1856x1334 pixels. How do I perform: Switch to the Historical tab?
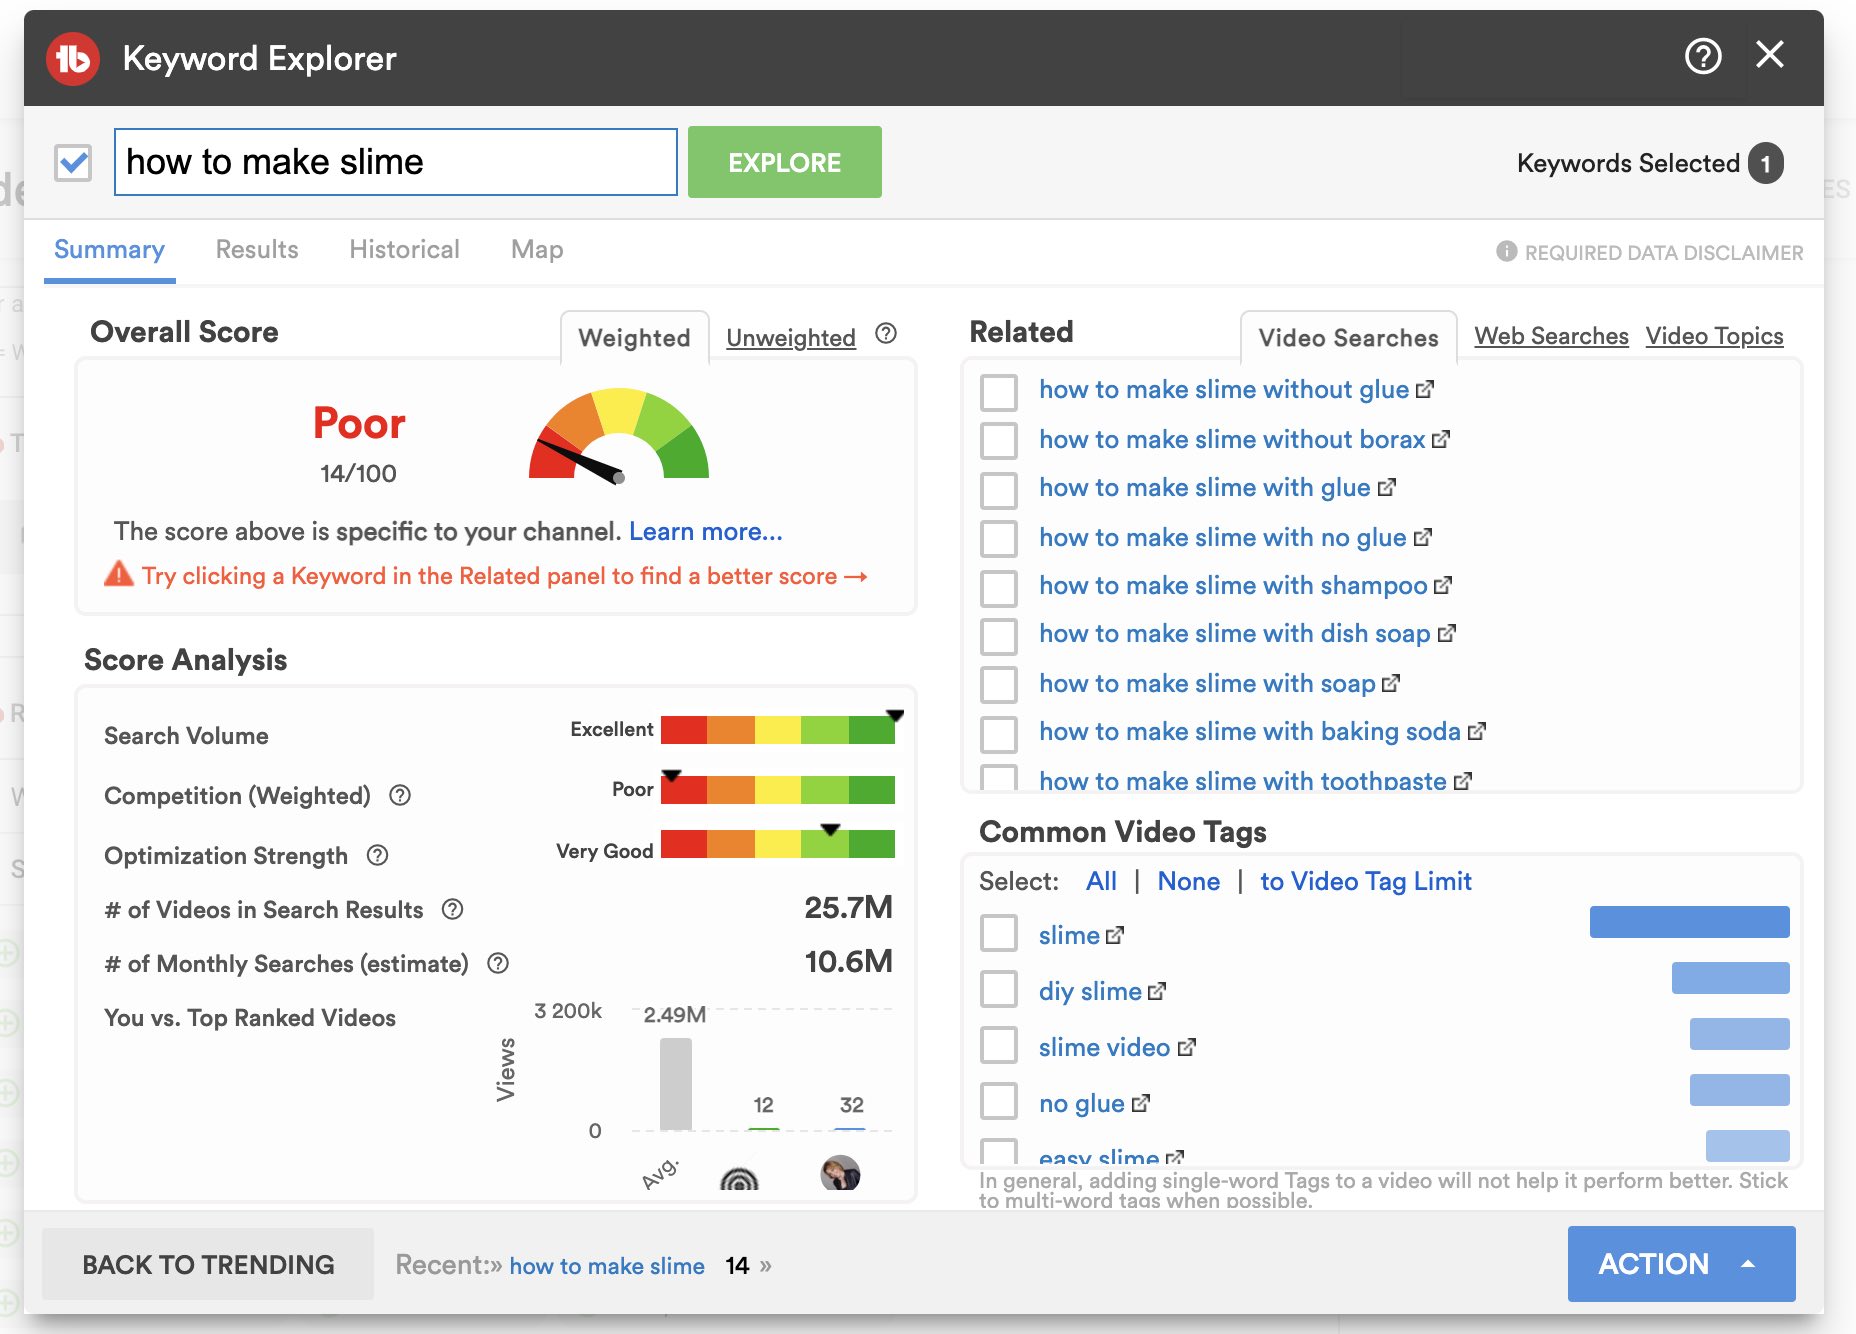404,249
